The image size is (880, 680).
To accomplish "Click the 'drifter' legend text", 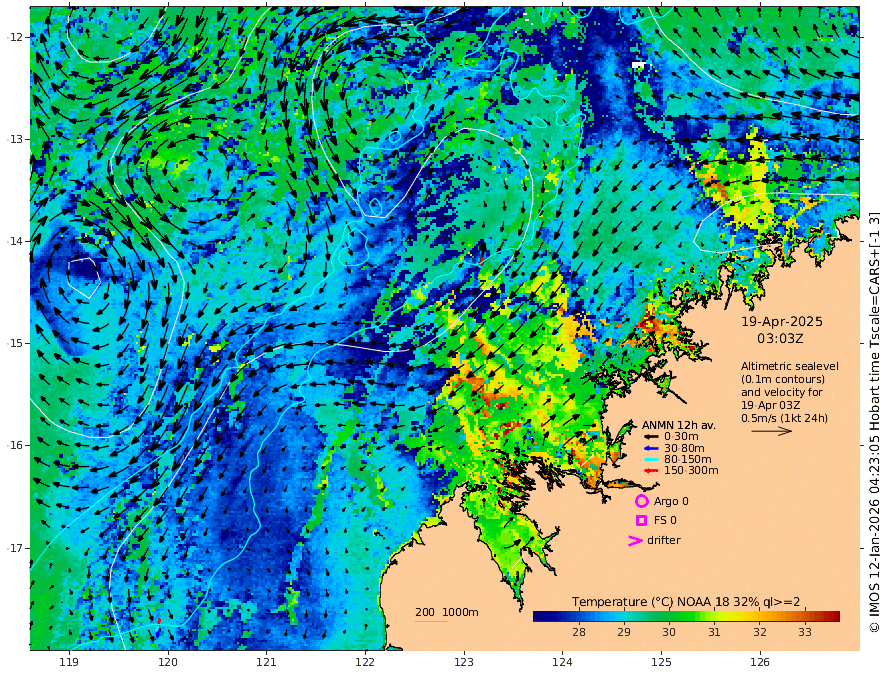I will click(x=663, y=540).
